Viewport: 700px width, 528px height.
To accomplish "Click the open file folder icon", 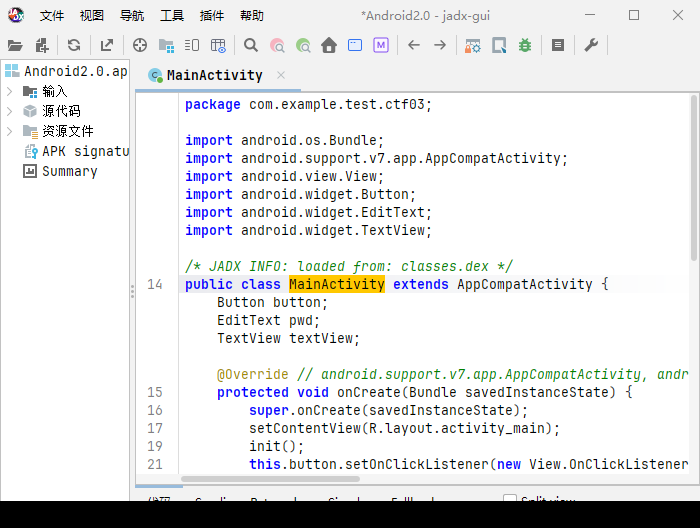I will 15,45.
